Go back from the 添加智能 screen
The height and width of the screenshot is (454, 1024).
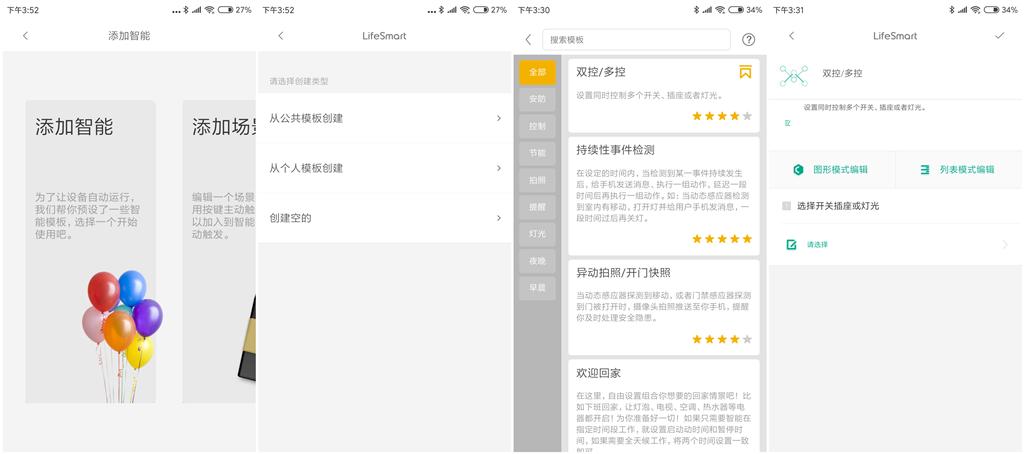pyautogui.click(x=25, y=36)
